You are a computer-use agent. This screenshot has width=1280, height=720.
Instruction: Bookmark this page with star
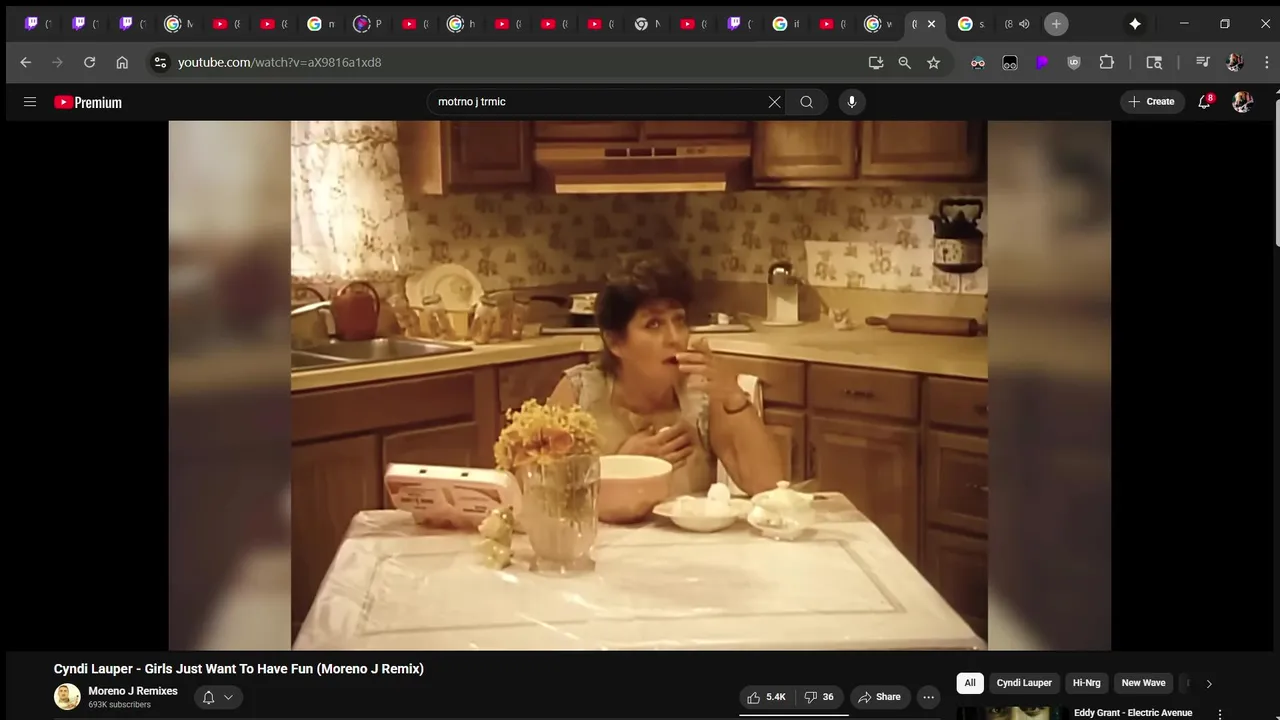click(x=934, y=62)
